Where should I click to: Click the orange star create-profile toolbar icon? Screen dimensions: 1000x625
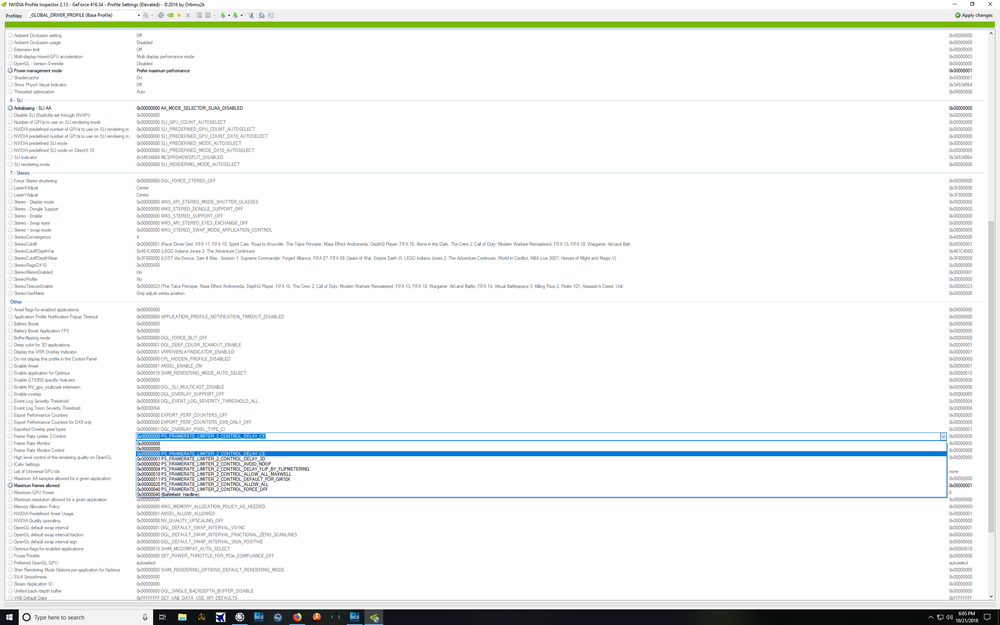tap(179, 15)
